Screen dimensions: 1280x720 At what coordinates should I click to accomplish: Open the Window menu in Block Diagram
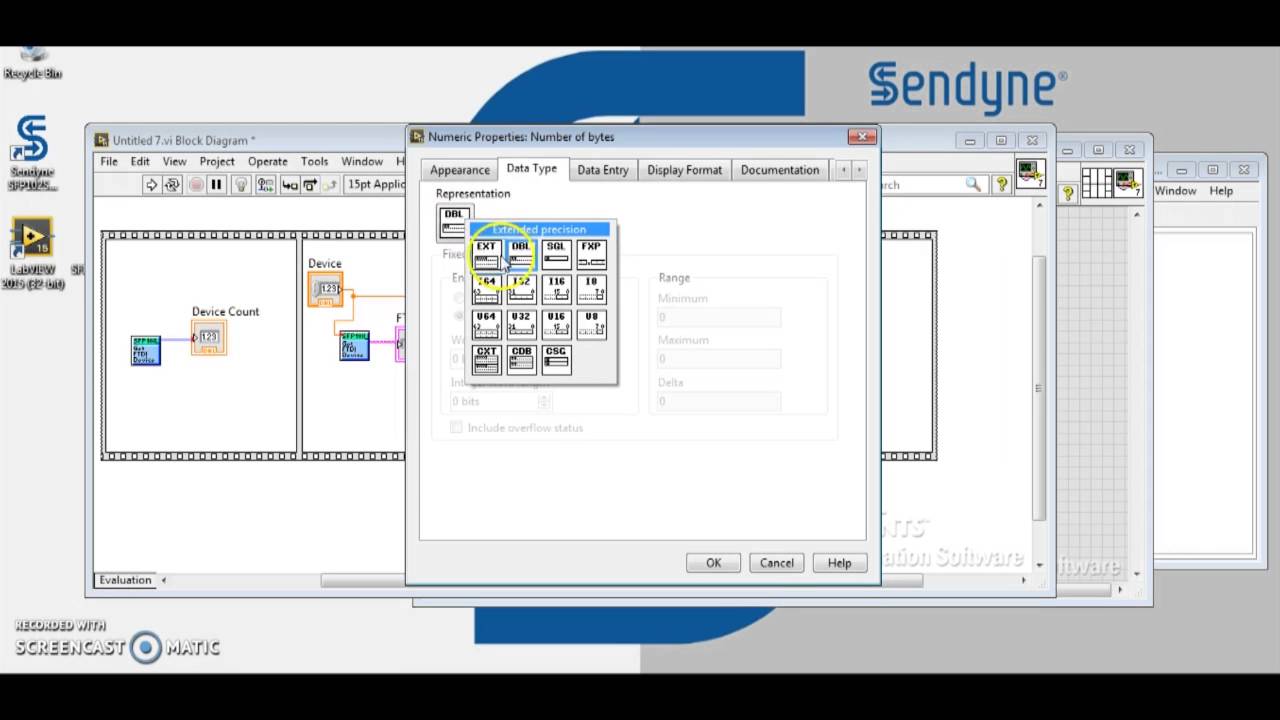[x=362, y=161]
